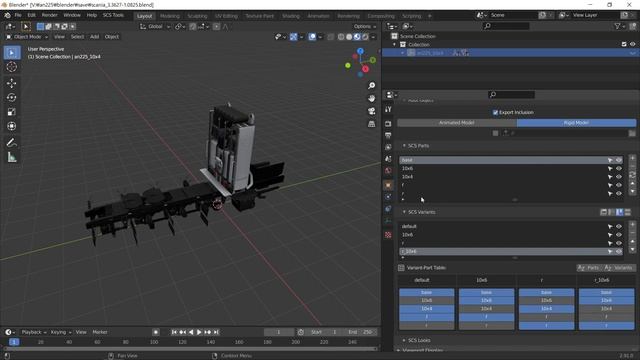Image resolution: width=640 pixels, height=360 pixels.
Task: Click the timeline play button
Action: tap(199, 332)
